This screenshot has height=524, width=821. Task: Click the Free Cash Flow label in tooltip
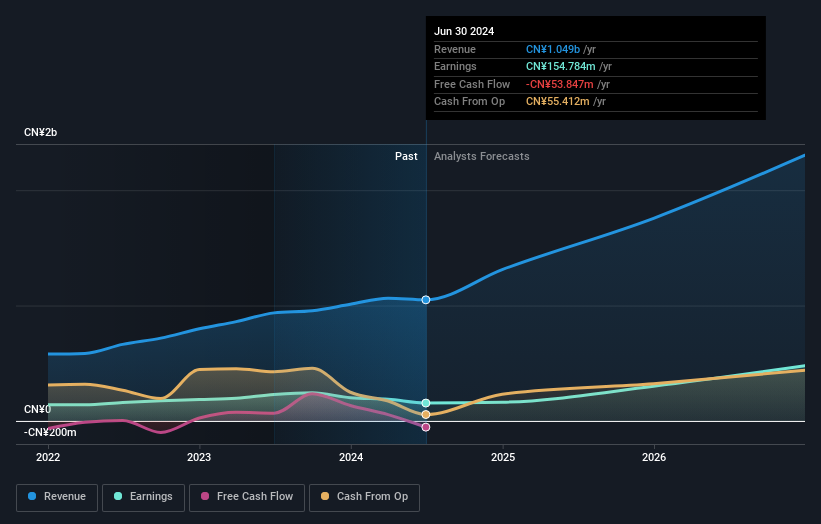coord(472,84)
